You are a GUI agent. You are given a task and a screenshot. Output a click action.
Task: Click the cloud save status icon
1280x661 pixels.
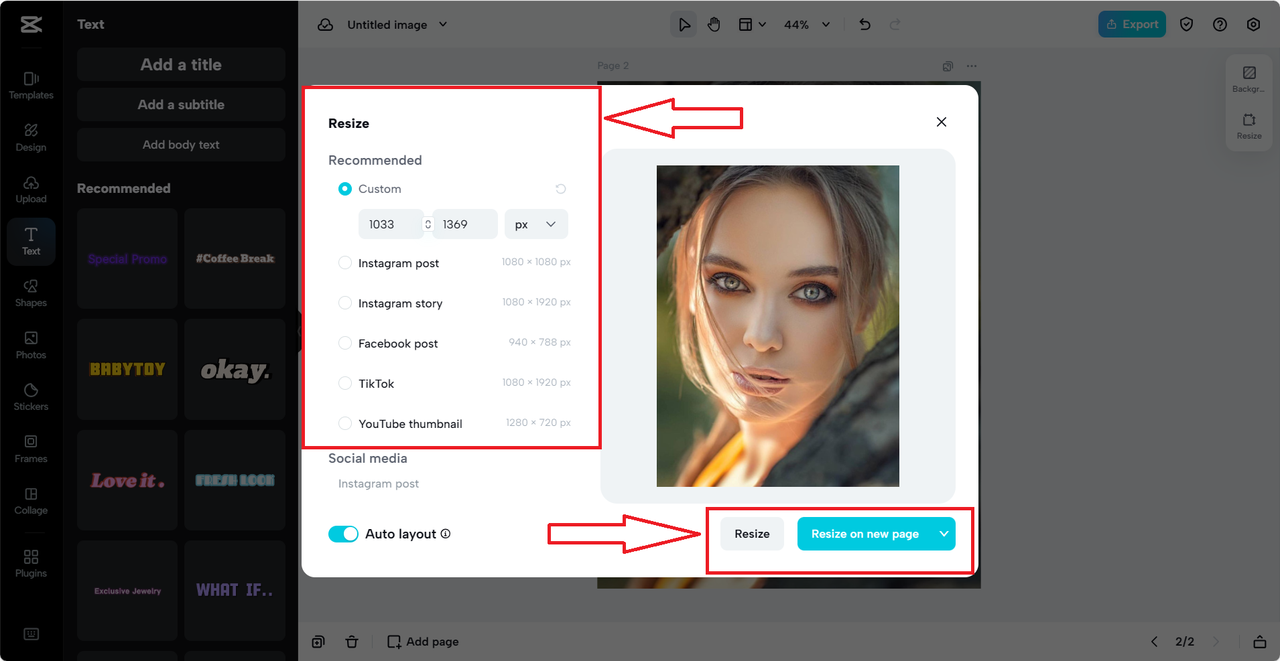click(x=325, y=25)
